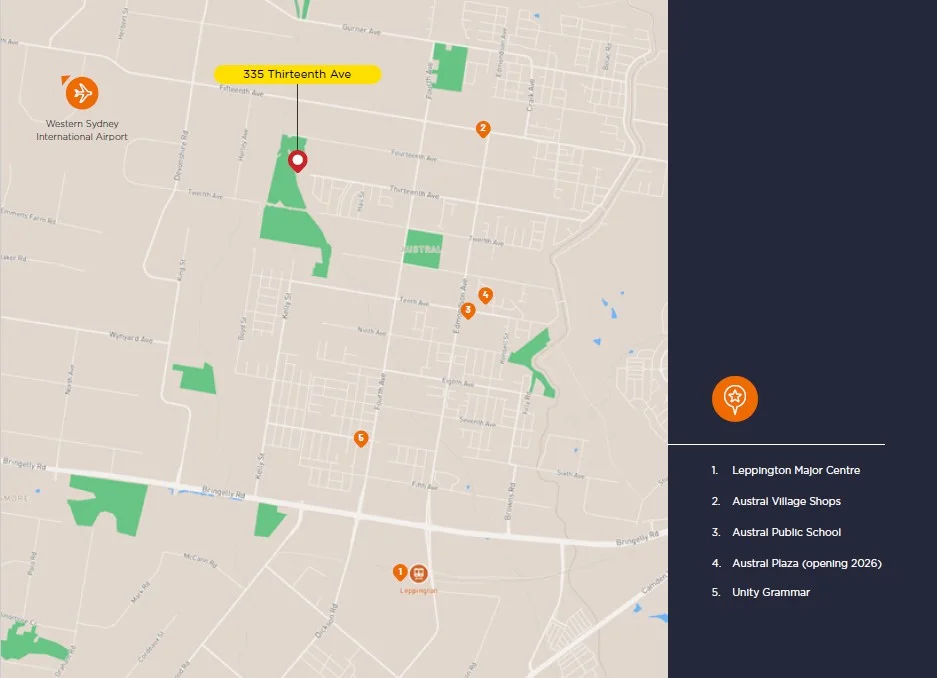Select Austral Plaza (opening 2026) entry
Image resolution: width=937 pixels, height=678 pixels.
(806, 563)
